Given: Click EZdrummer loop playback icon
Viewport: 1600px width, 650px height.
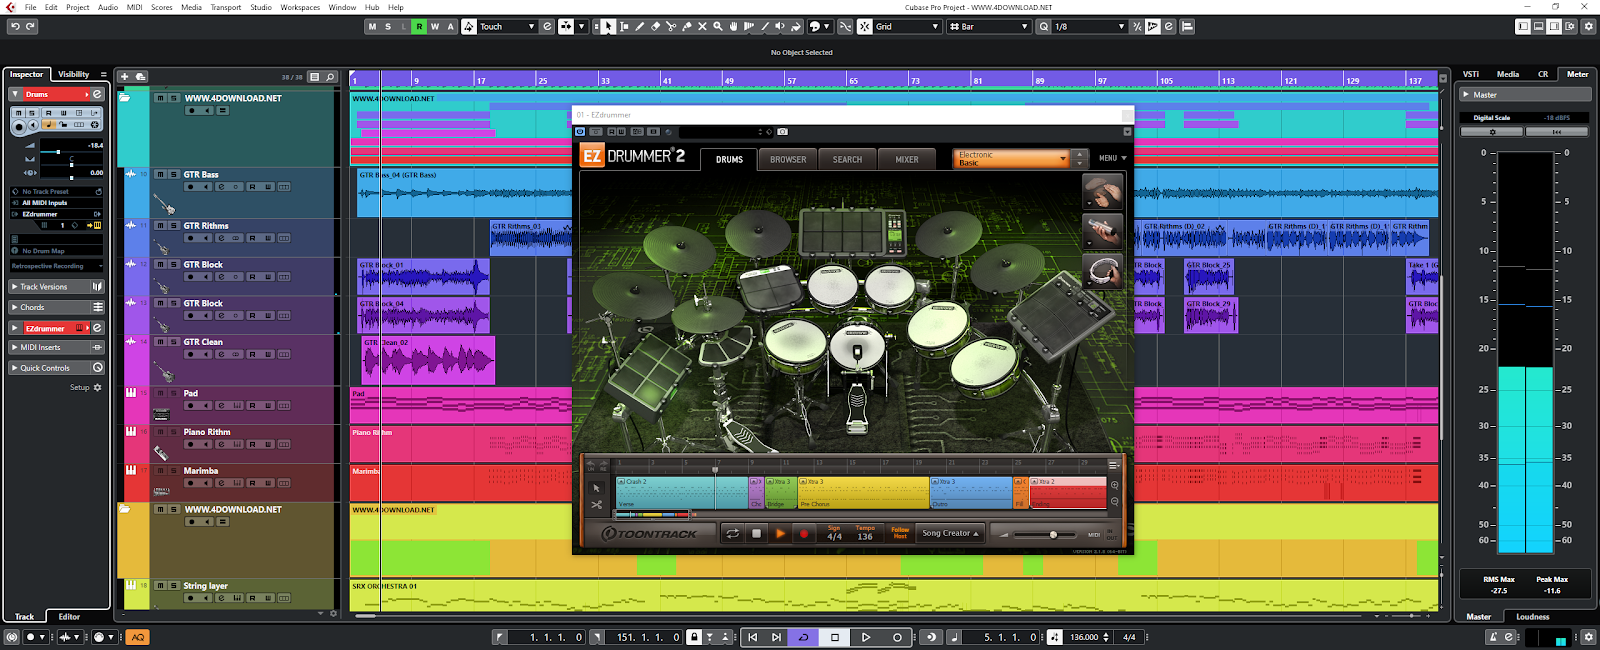Looking at the screenshot, I should 732,534.
